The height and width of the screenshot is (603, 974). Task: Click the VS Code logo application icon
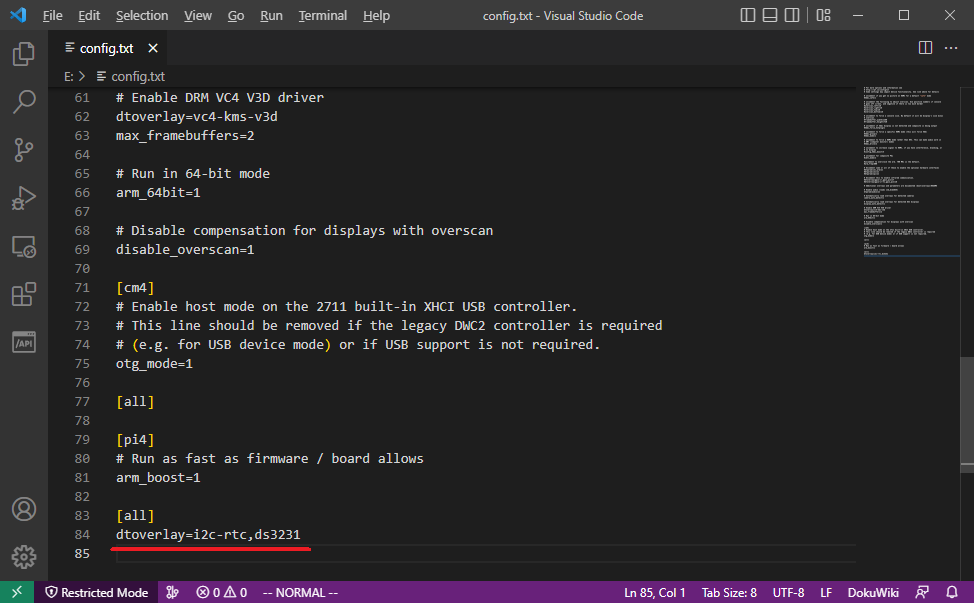18,15
